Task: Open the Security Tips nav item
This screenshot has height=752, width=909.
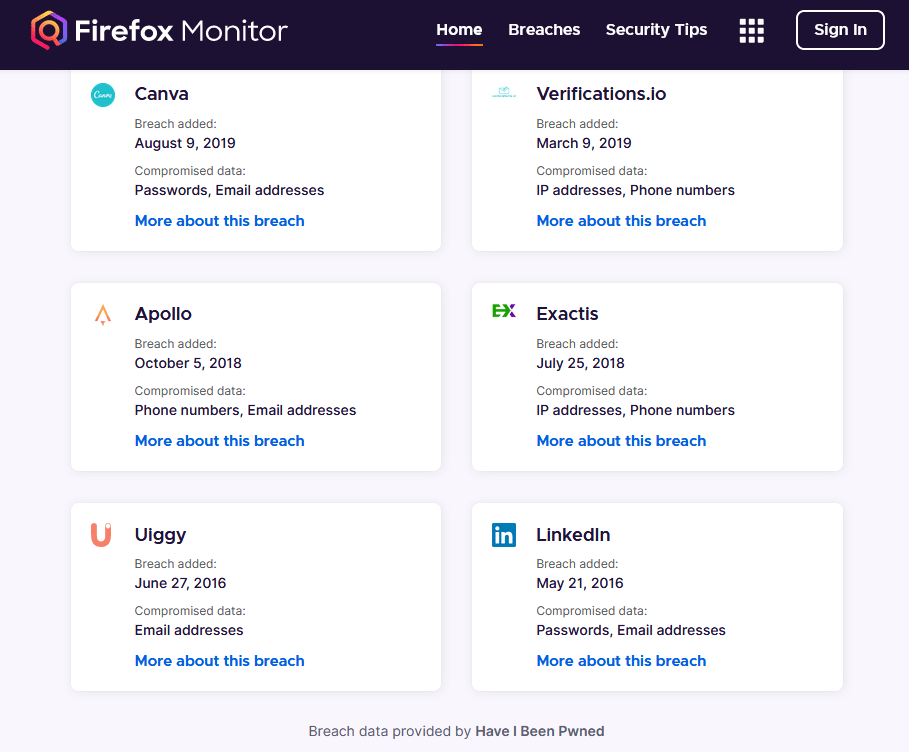Action: click(x=656, y=30)
